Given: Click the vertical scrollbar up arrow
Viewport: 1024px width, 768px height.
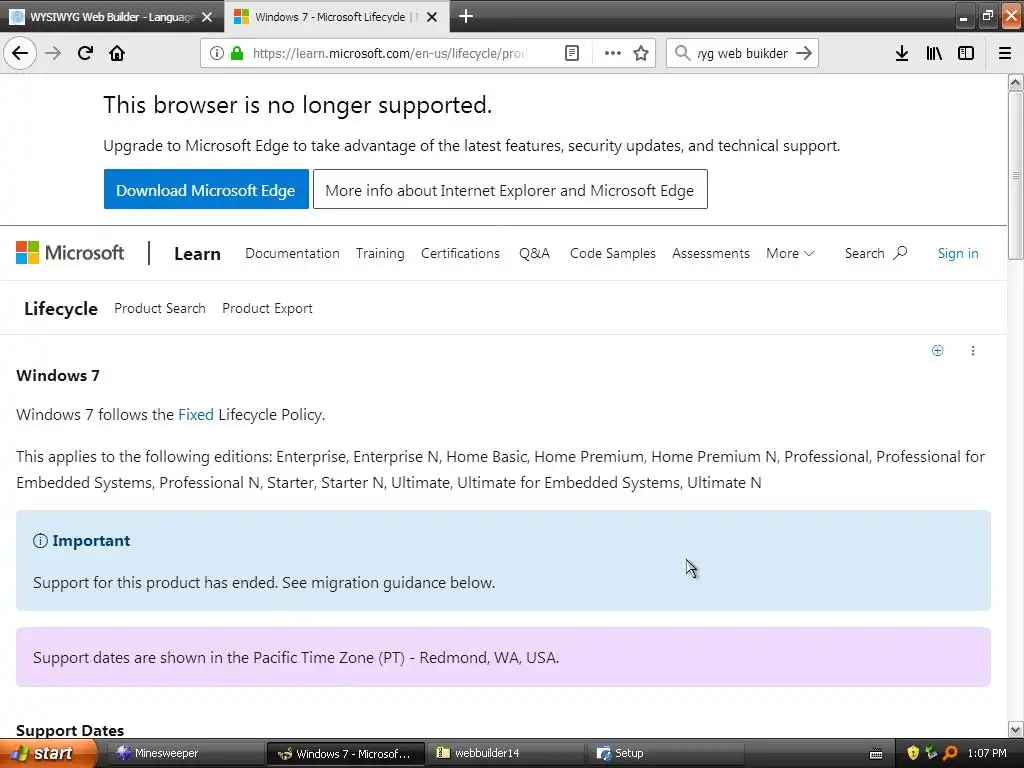Looking at the screenshot, I should click(1015, 82).
